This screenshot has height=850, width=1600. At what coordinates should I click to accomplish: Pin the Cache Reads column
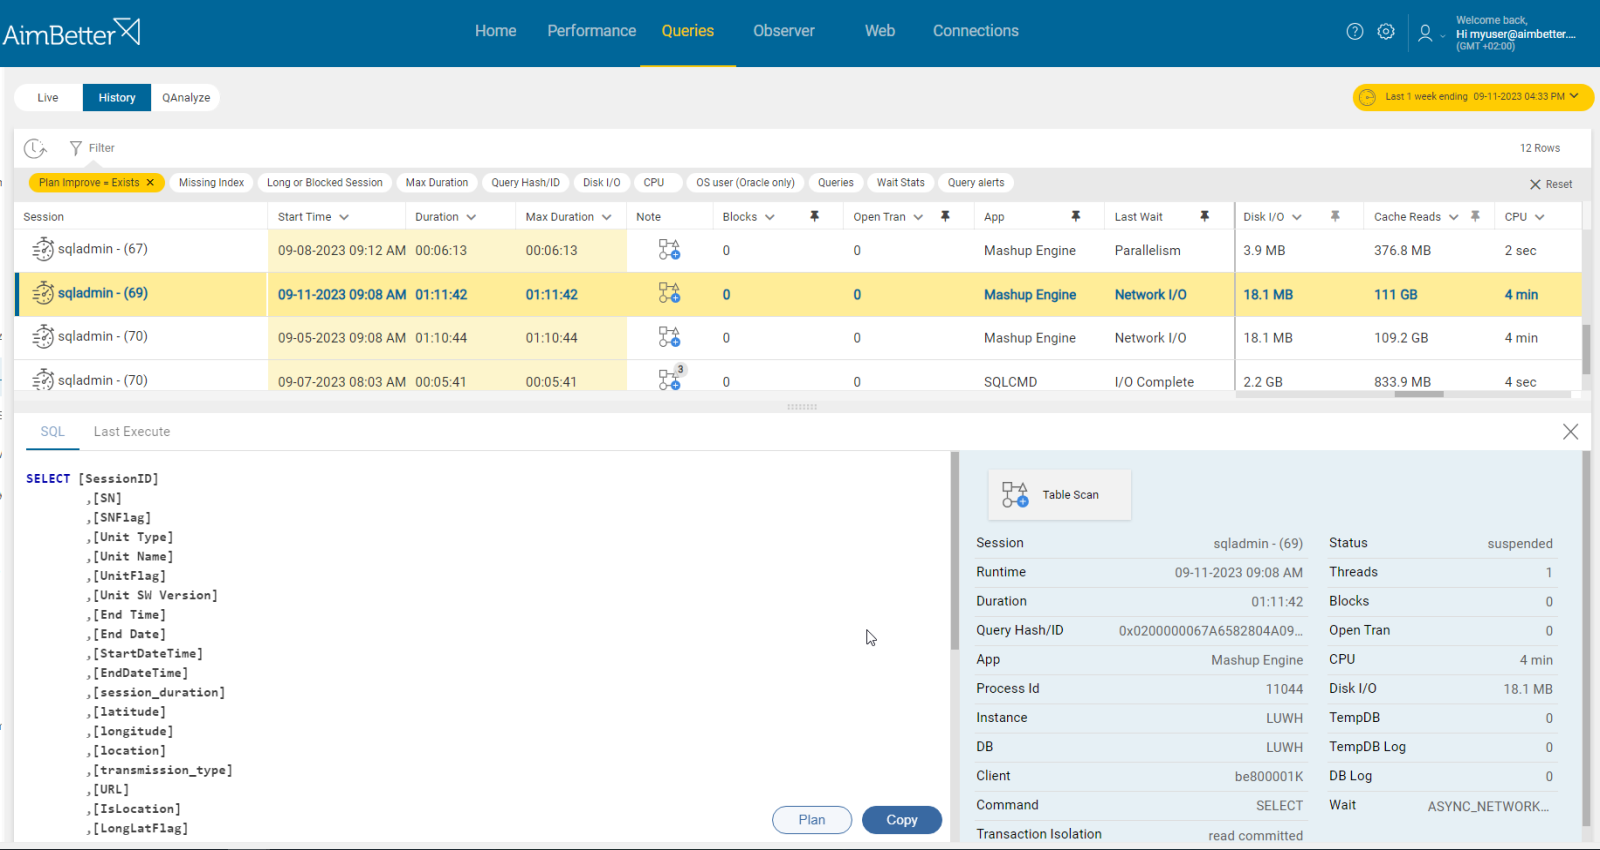coord(1475,216)
